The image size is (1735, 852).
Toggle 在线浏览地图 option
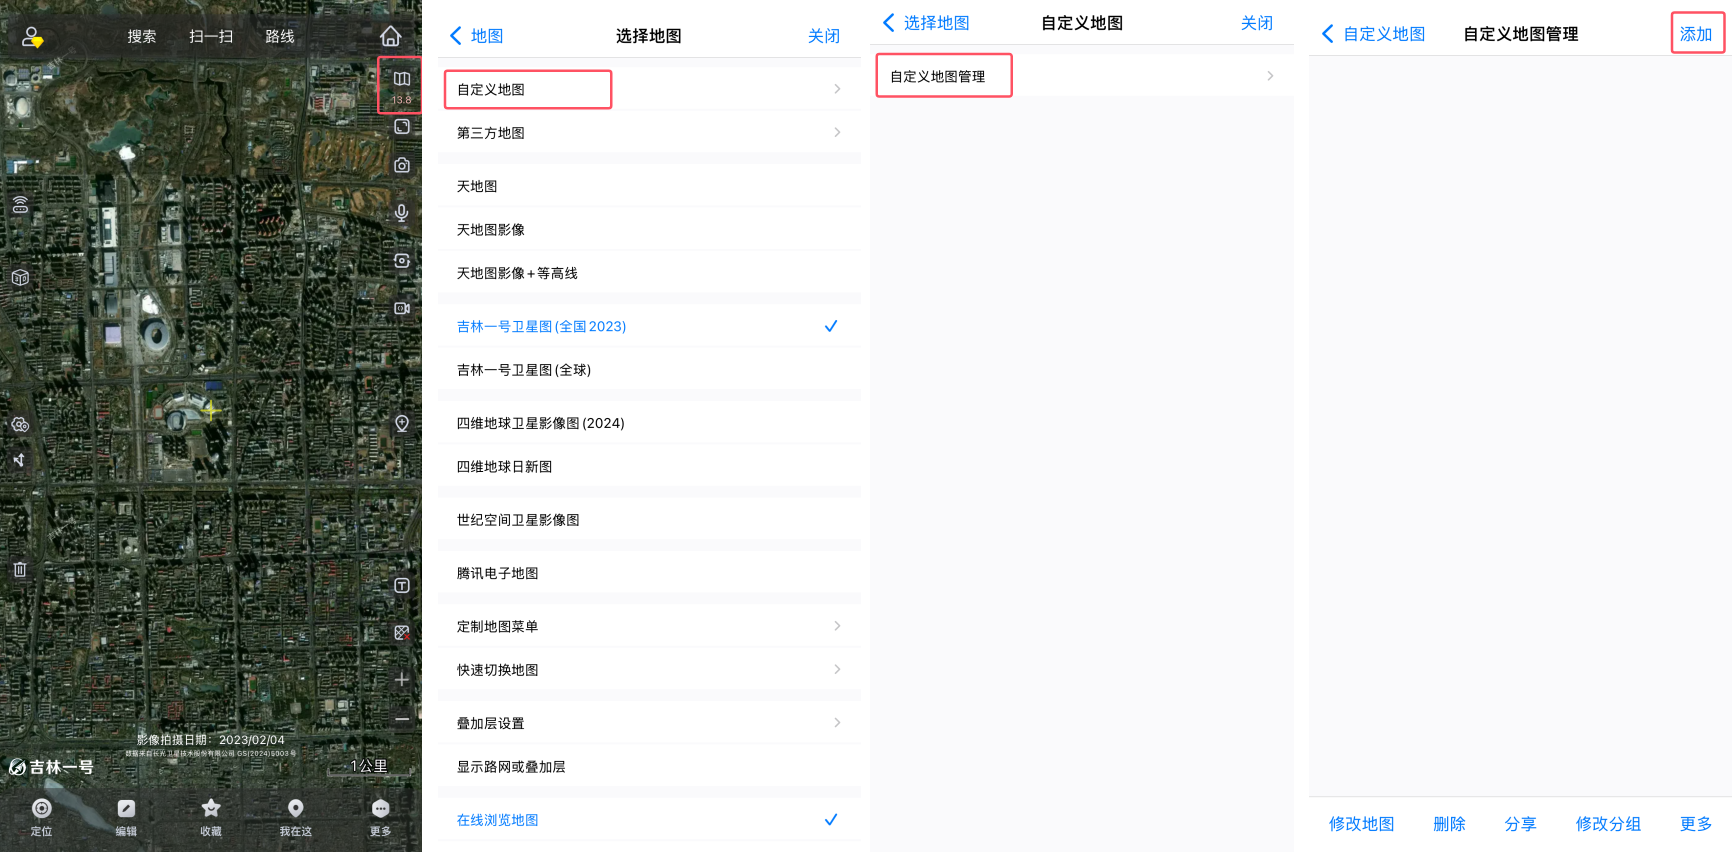click(x=649, y=820)
